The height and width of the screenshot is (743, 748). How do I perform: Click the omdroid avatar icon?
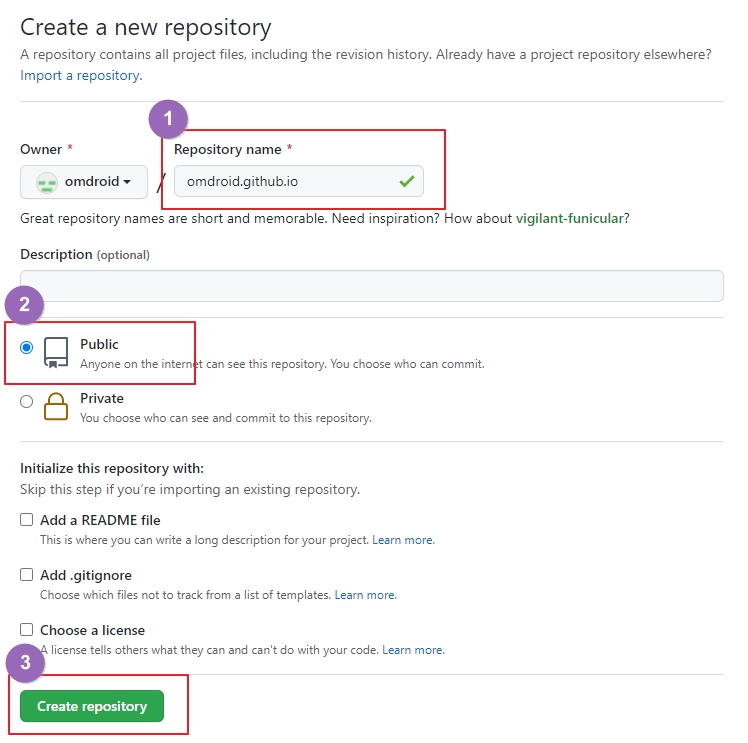[x=47, y=183]
